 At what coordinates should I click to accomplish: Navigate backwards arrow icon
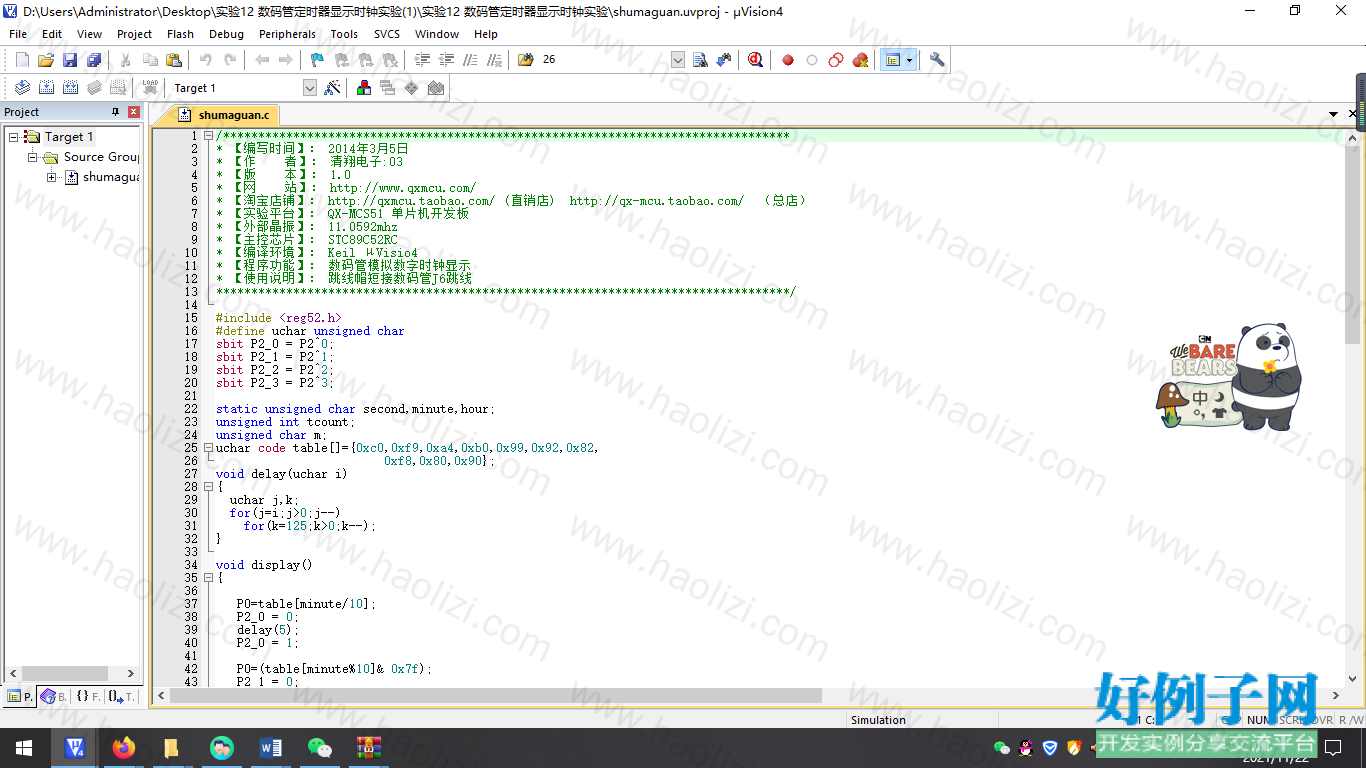[x=262, y=60]
